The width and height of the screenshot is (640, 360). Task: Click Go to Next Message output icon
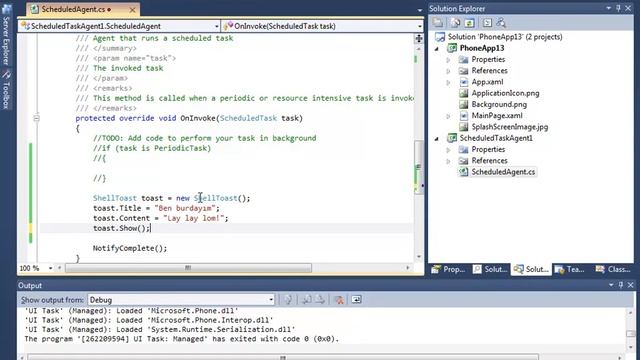coord(320,300)
